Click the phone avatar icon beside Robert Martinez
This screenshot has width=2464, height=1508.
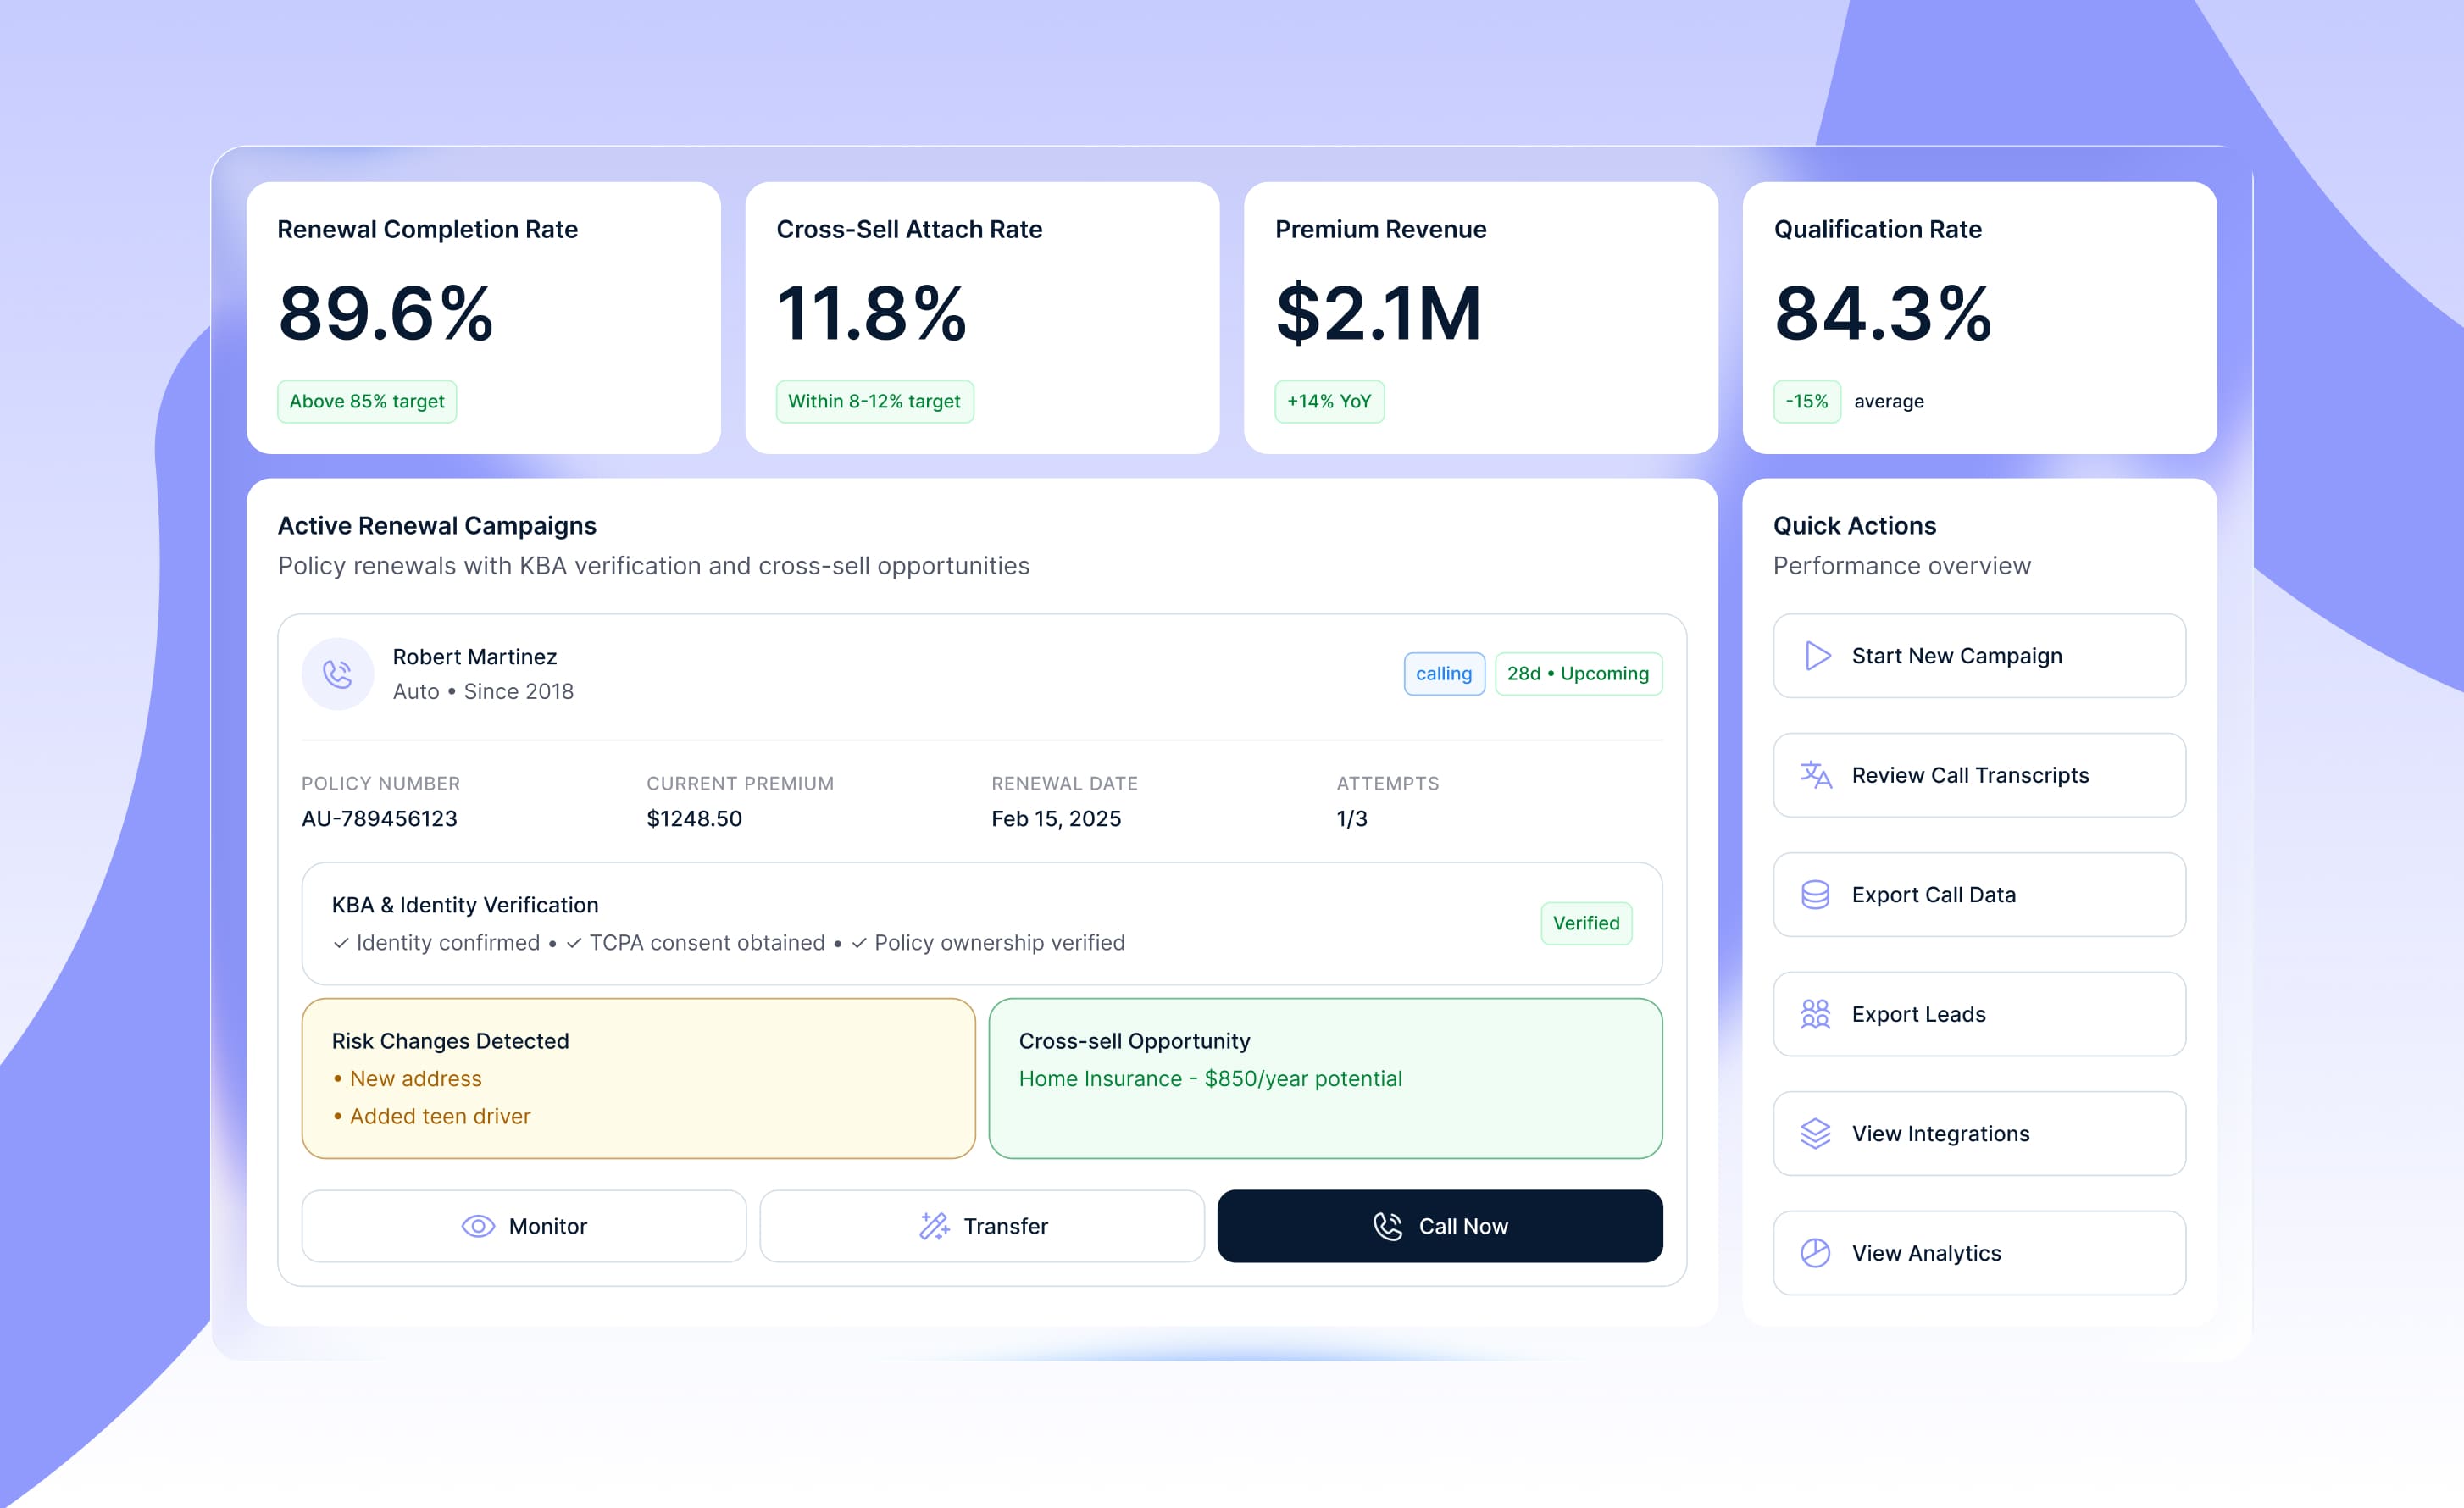(338, 674)
